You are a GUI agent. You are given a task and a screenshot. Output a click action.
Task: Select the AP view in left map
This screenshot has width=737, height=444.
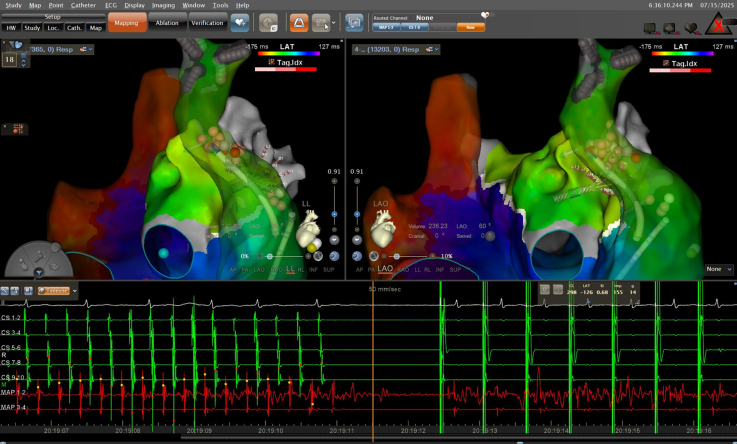tap(233, 270)
